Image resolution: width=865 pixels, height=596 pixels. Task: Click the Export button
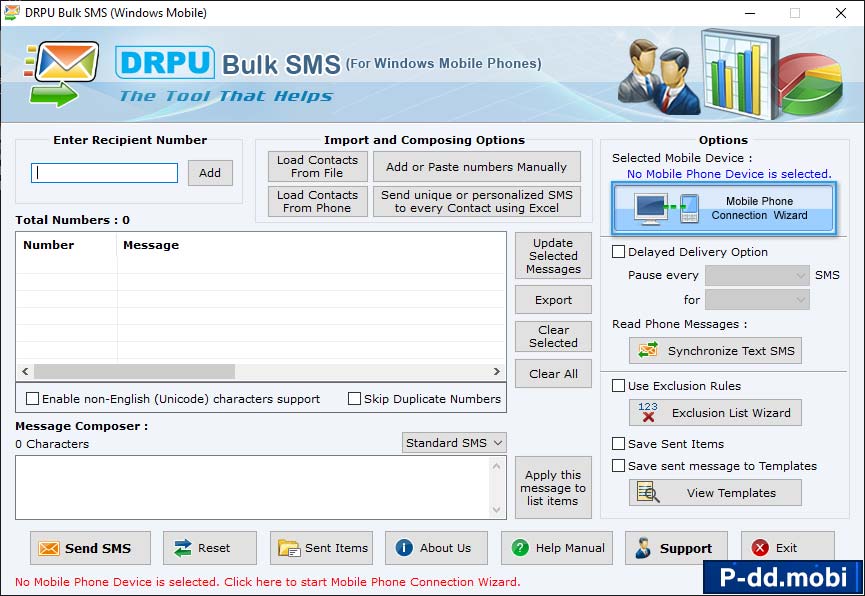tap(553, 300)
